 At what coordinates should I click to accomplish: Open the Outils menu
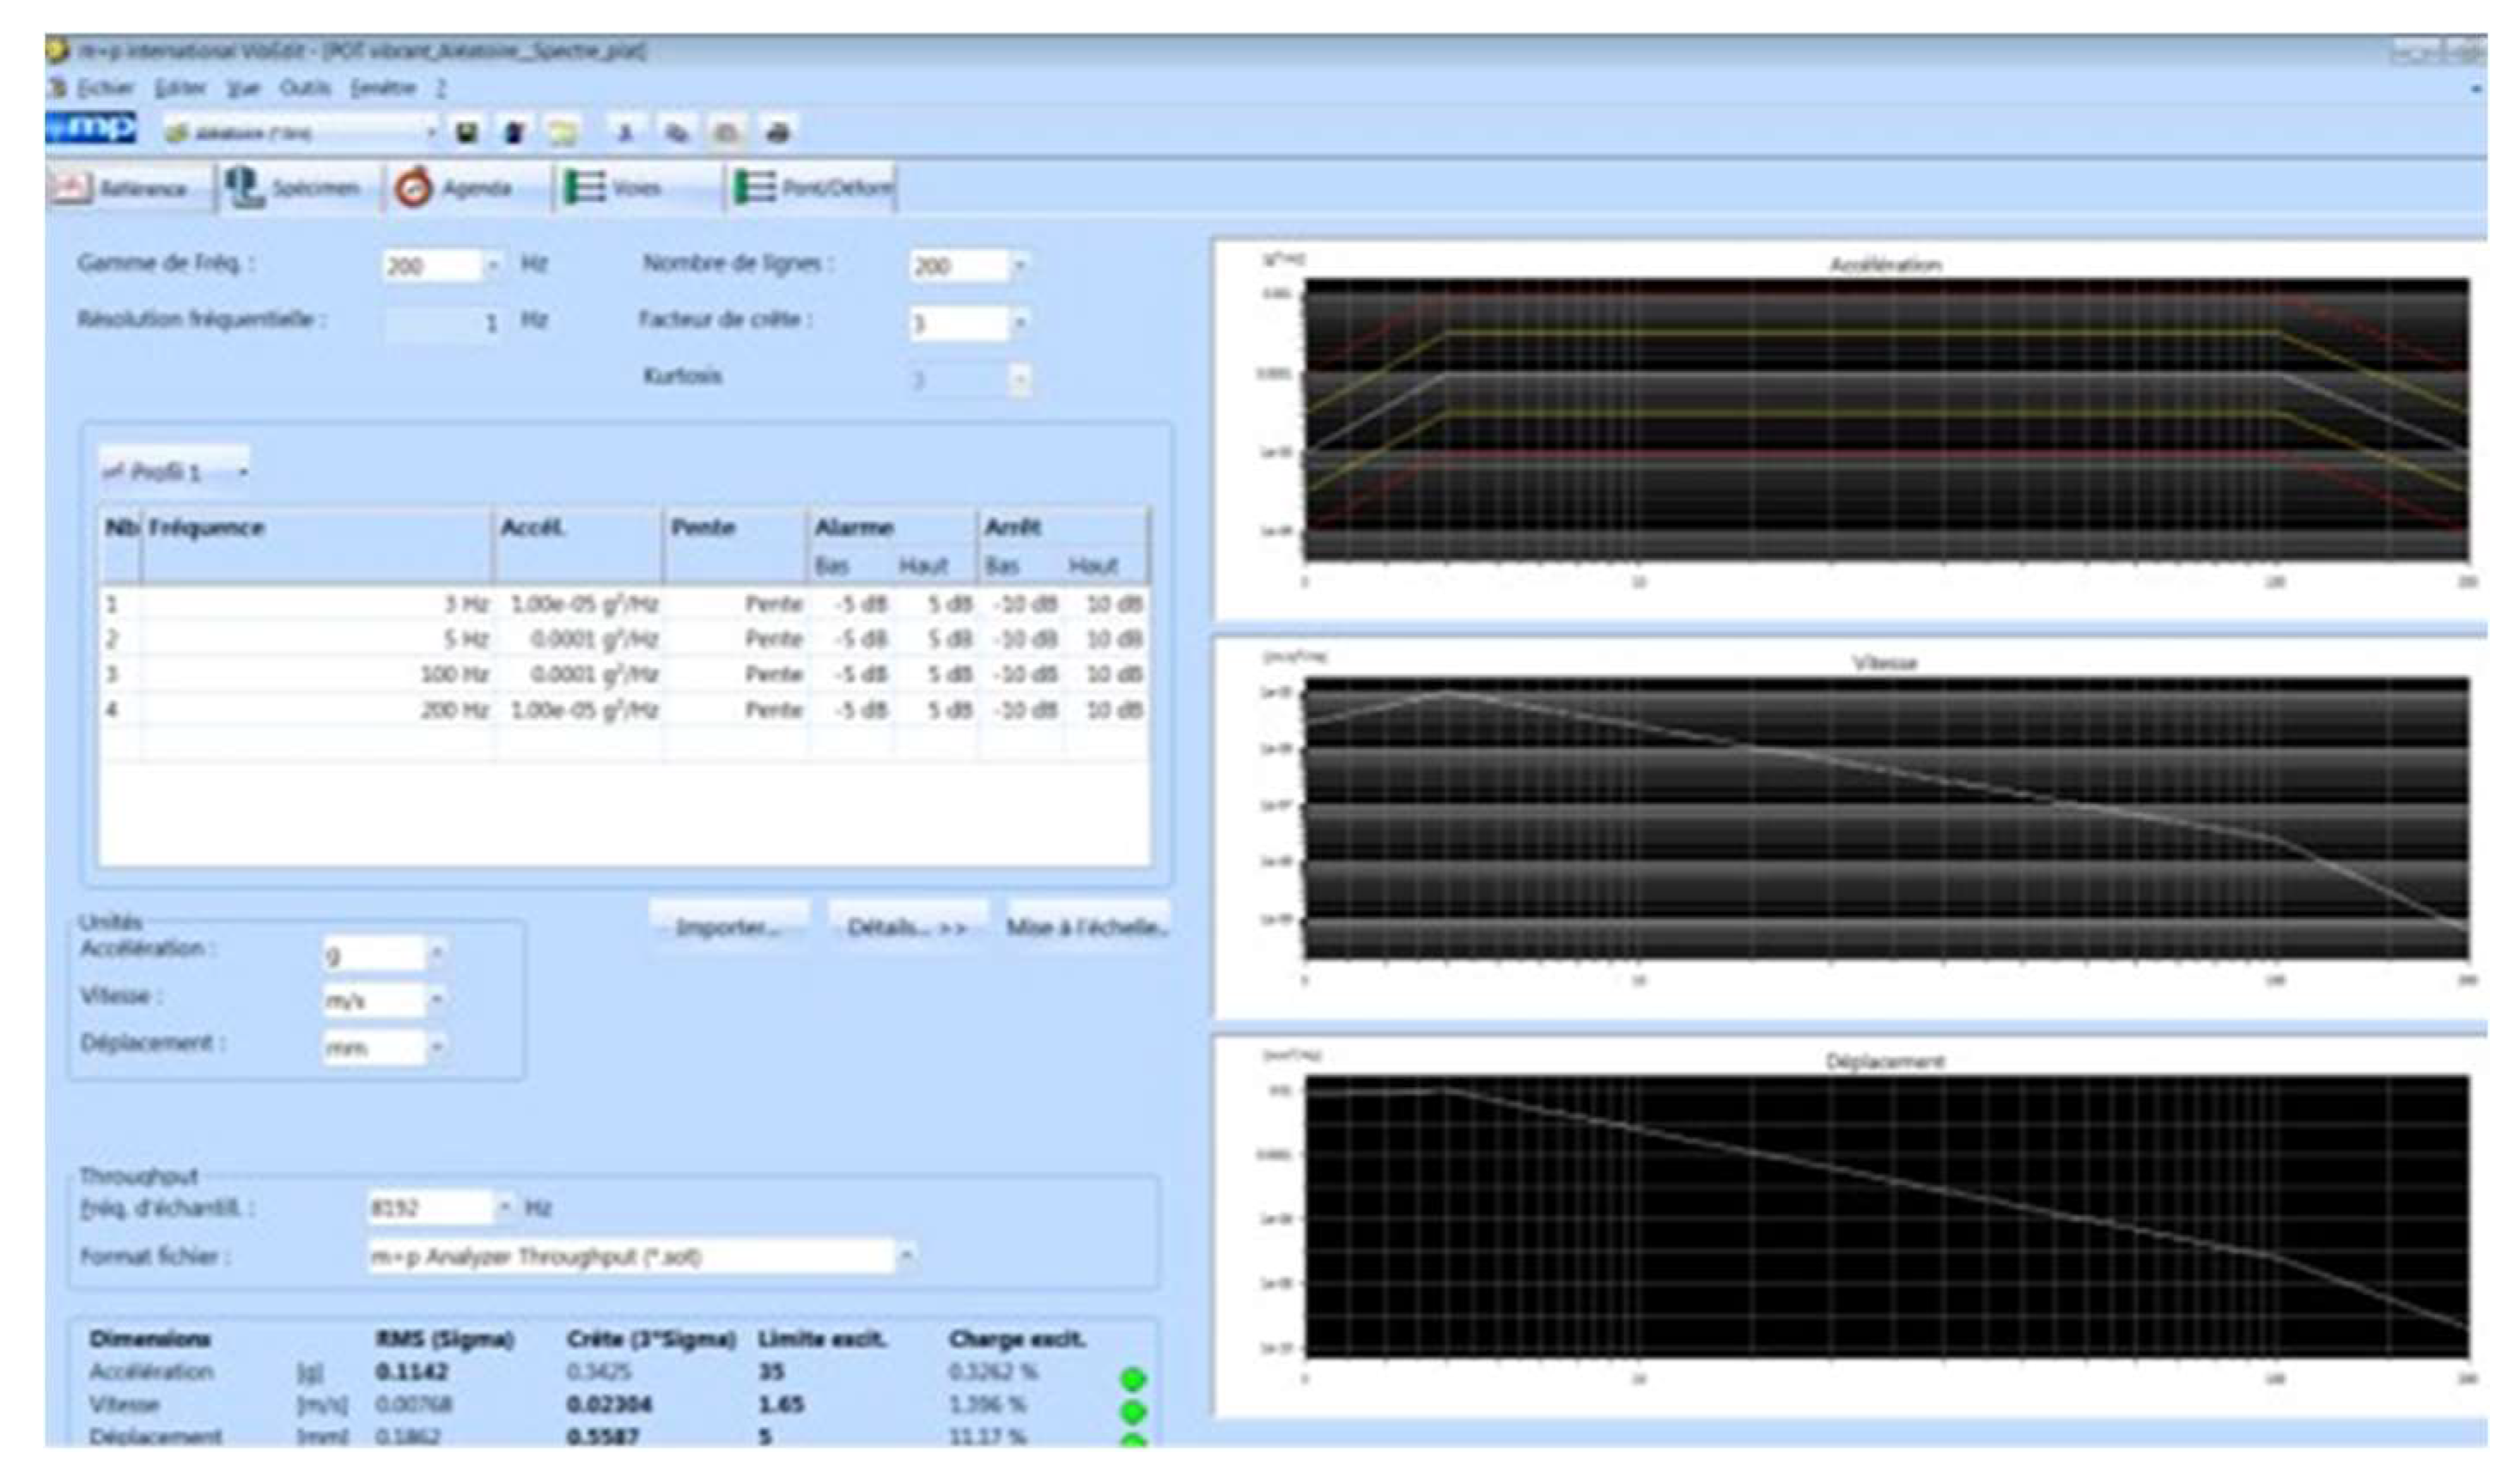pyautogui.click(x=304, y=89)
